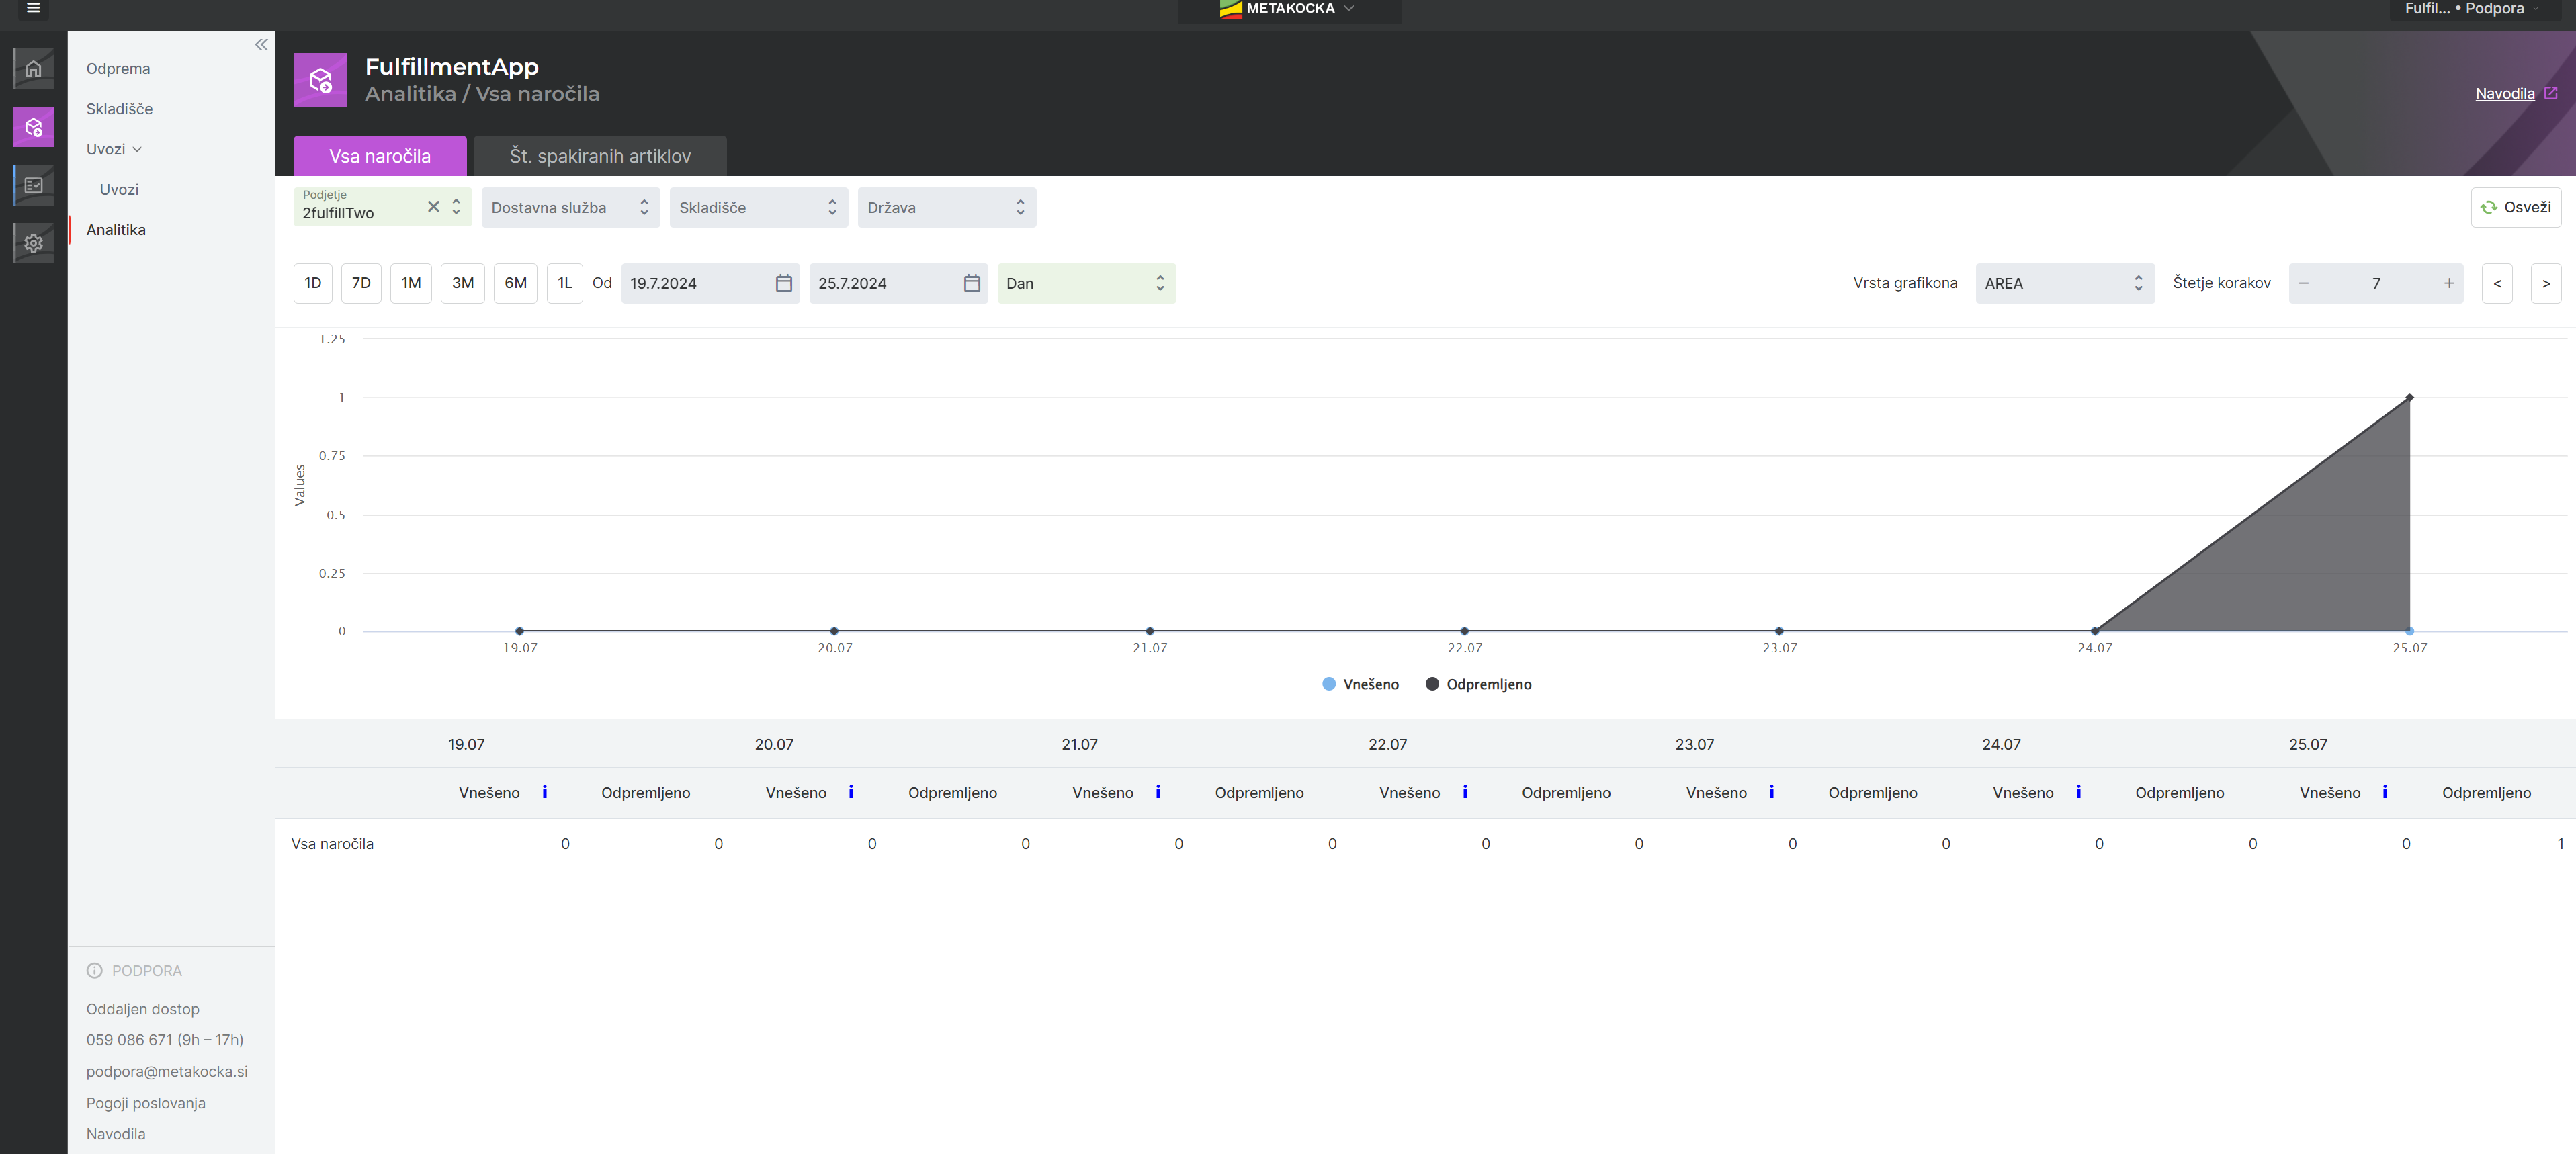Expand the Uvozi menu group

114,149
